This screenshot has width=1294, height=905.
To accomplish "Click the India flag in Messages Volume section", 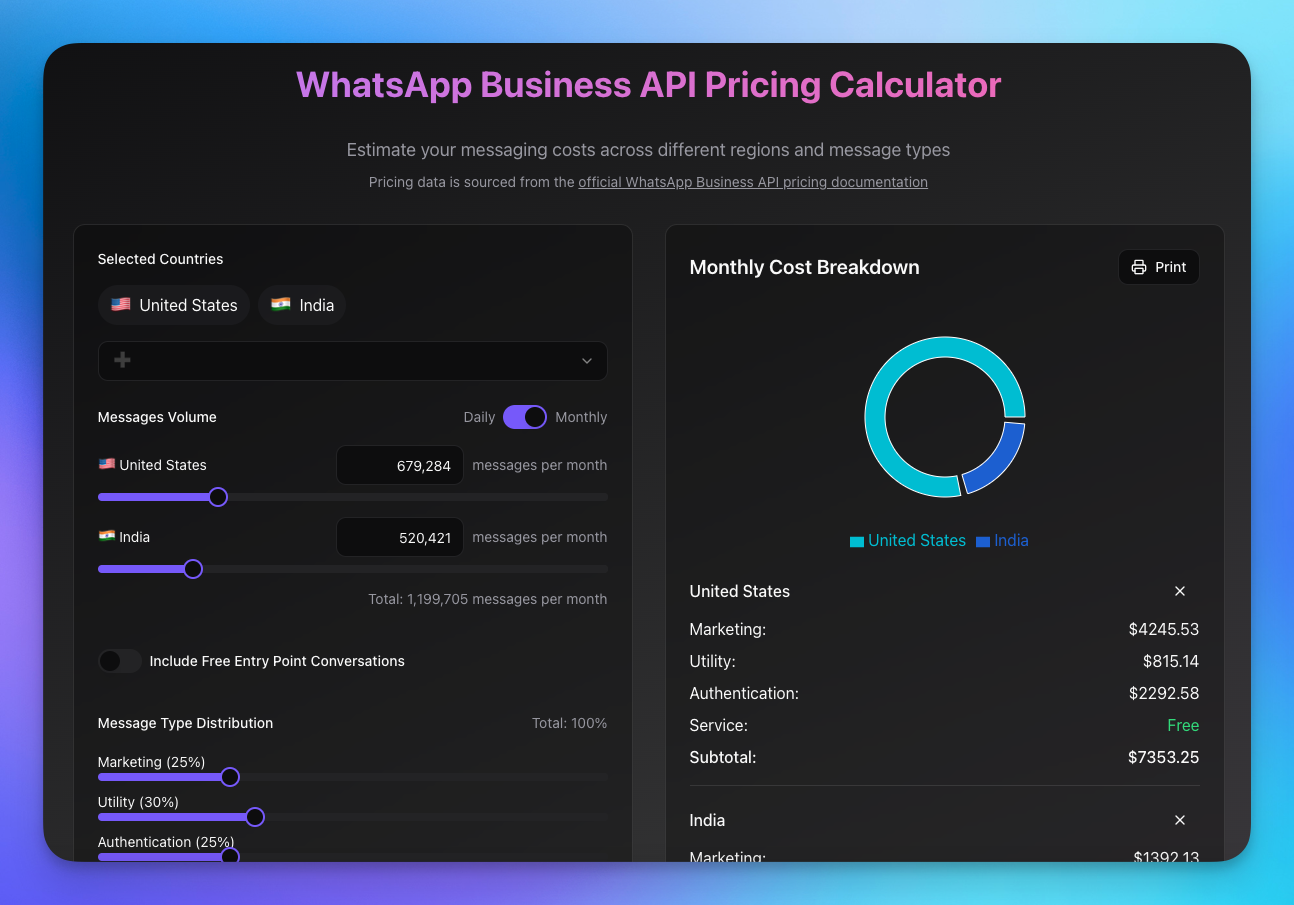I will (x=106, y=535).
